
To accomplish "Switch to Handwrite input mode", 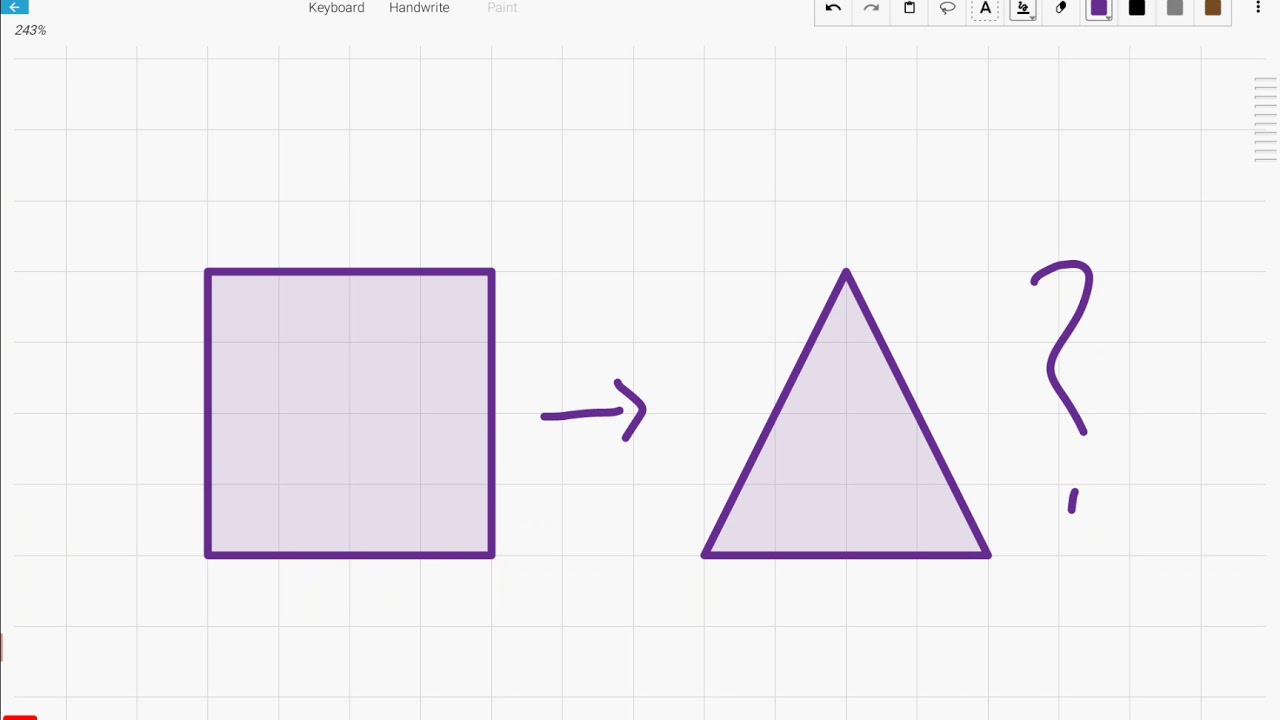I will (419, 8).
